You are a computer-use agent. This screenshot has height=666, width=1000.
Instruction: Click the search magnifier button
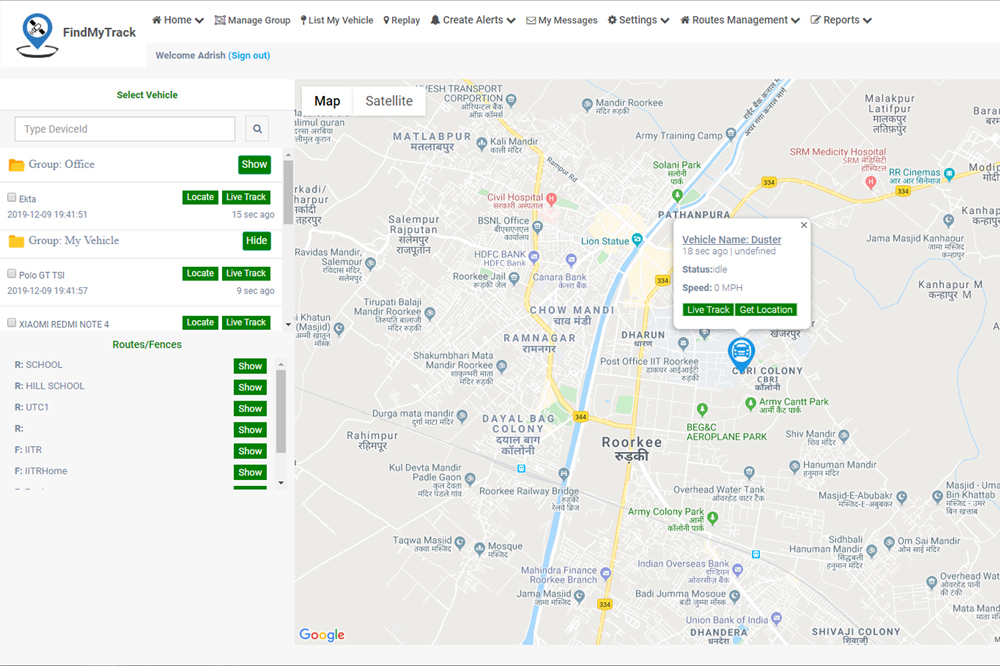pos(257,129)
